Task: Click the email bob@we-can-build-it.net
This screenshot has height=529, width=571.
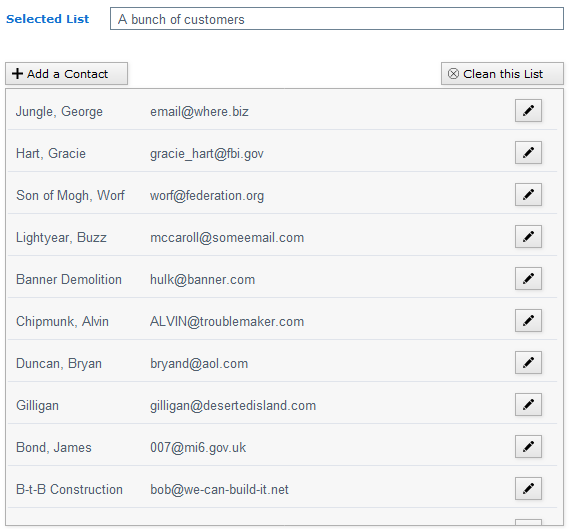Action: click(x=219, y=489)
